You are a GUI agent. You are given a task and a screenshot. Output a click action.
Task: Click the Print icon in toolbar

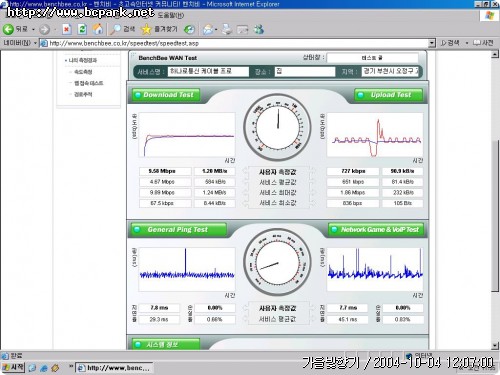(227, 29)
